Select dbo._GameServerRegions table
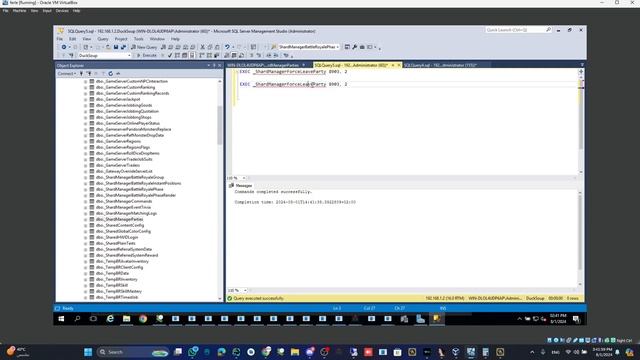The width and height of the screenshot is (640, 360). (118, 141)
